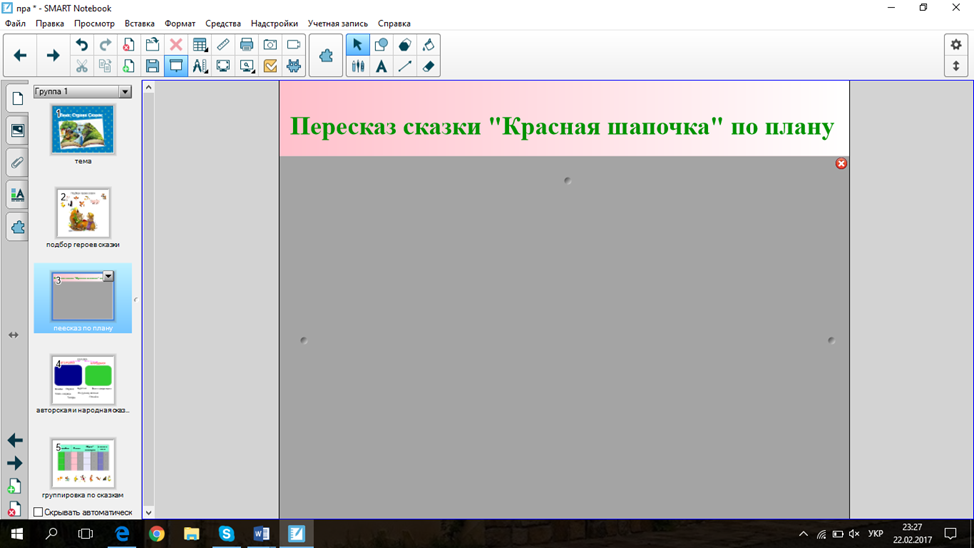Go to next page in toolbar
The height and width of the screenshot is (548, 974).
click(x=53, y=56)
